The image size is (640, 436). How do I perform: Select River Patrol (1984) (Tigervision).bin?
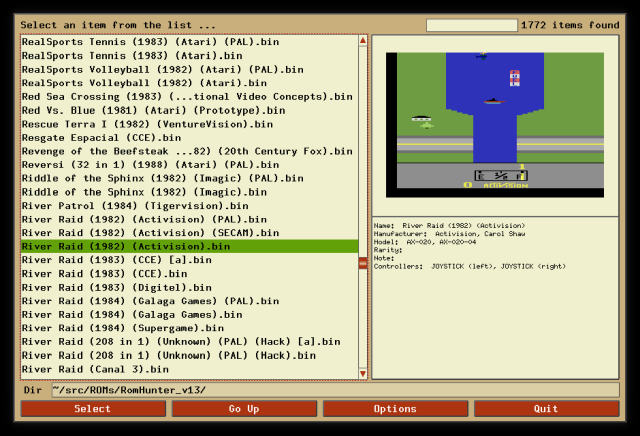189,205
